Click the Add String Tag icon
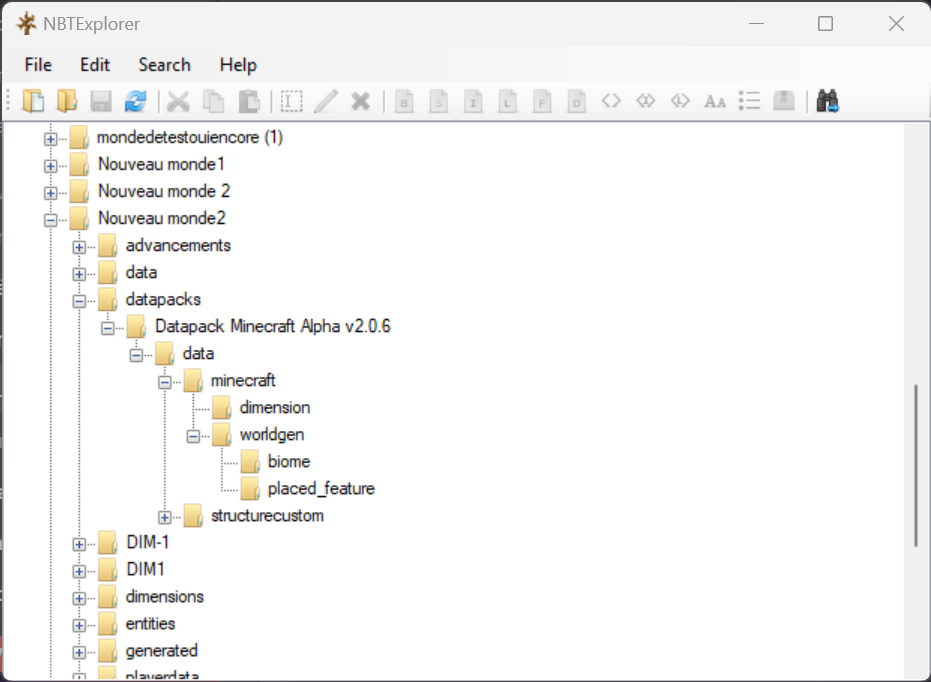Viewport: 931px width, 682px height. tap(714, 101)
